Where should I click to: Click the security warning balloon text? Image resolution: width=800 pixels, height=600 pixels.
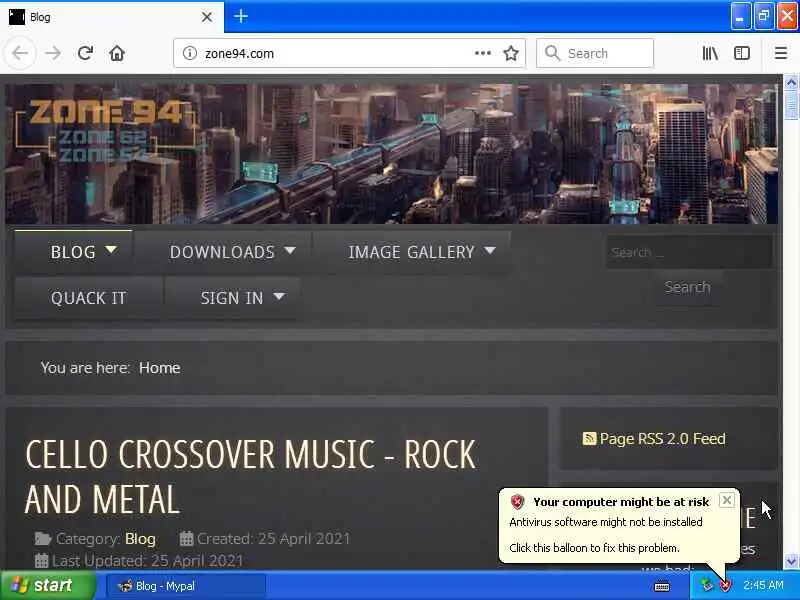pyautogui.click(x=606, y=535)
